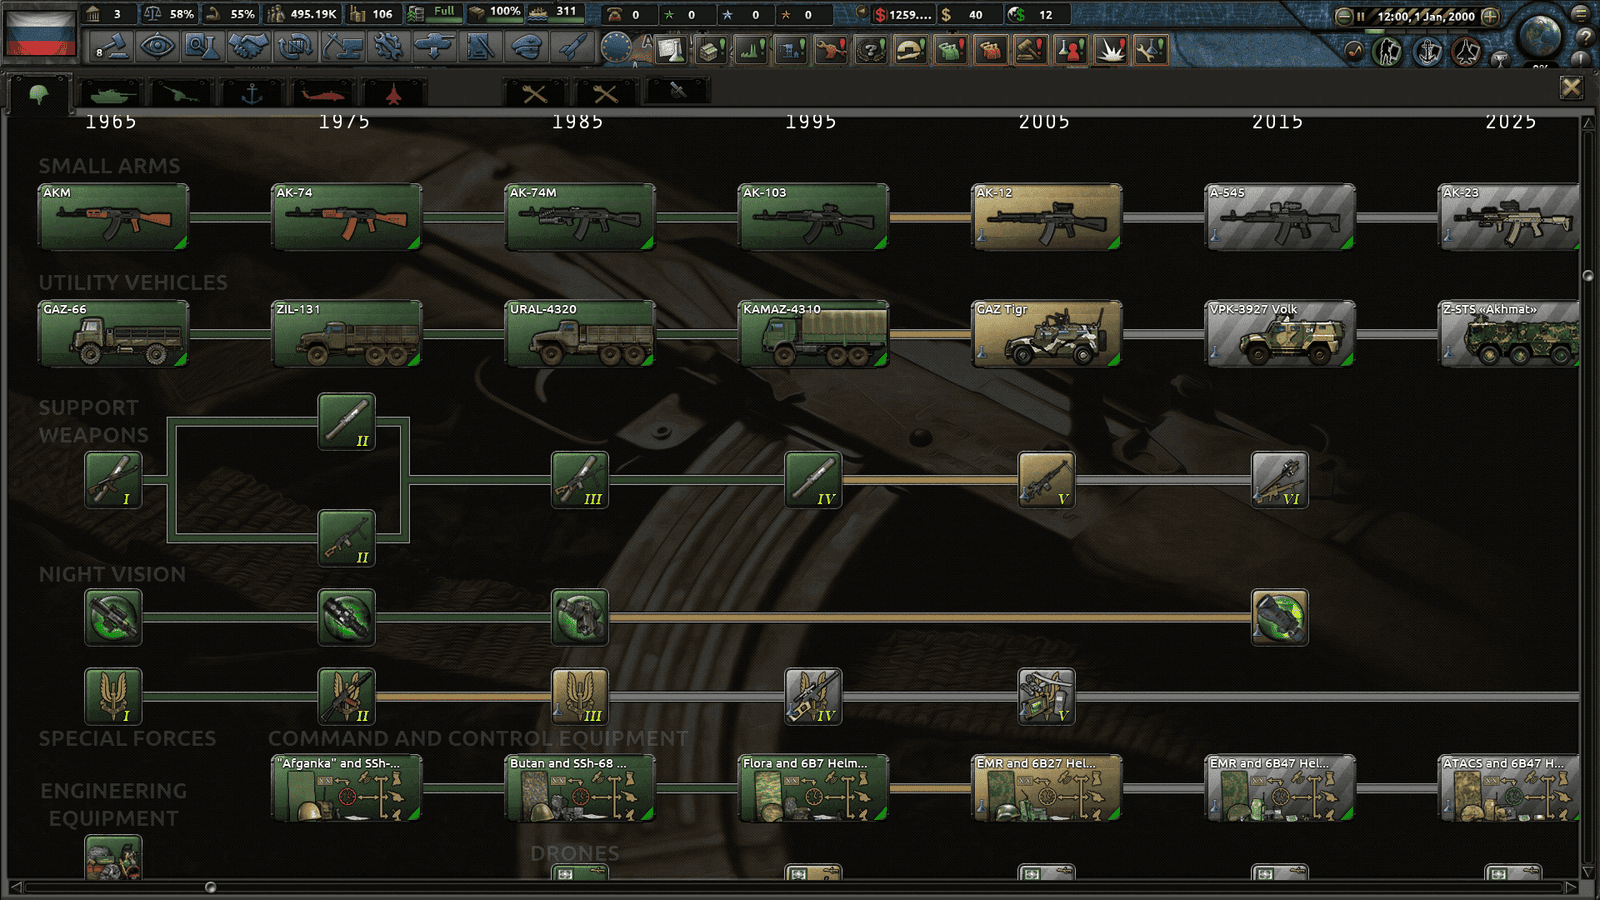Click the missile rocket toolbar icon
Screen dimensions: 1600x900
[571, 46]
